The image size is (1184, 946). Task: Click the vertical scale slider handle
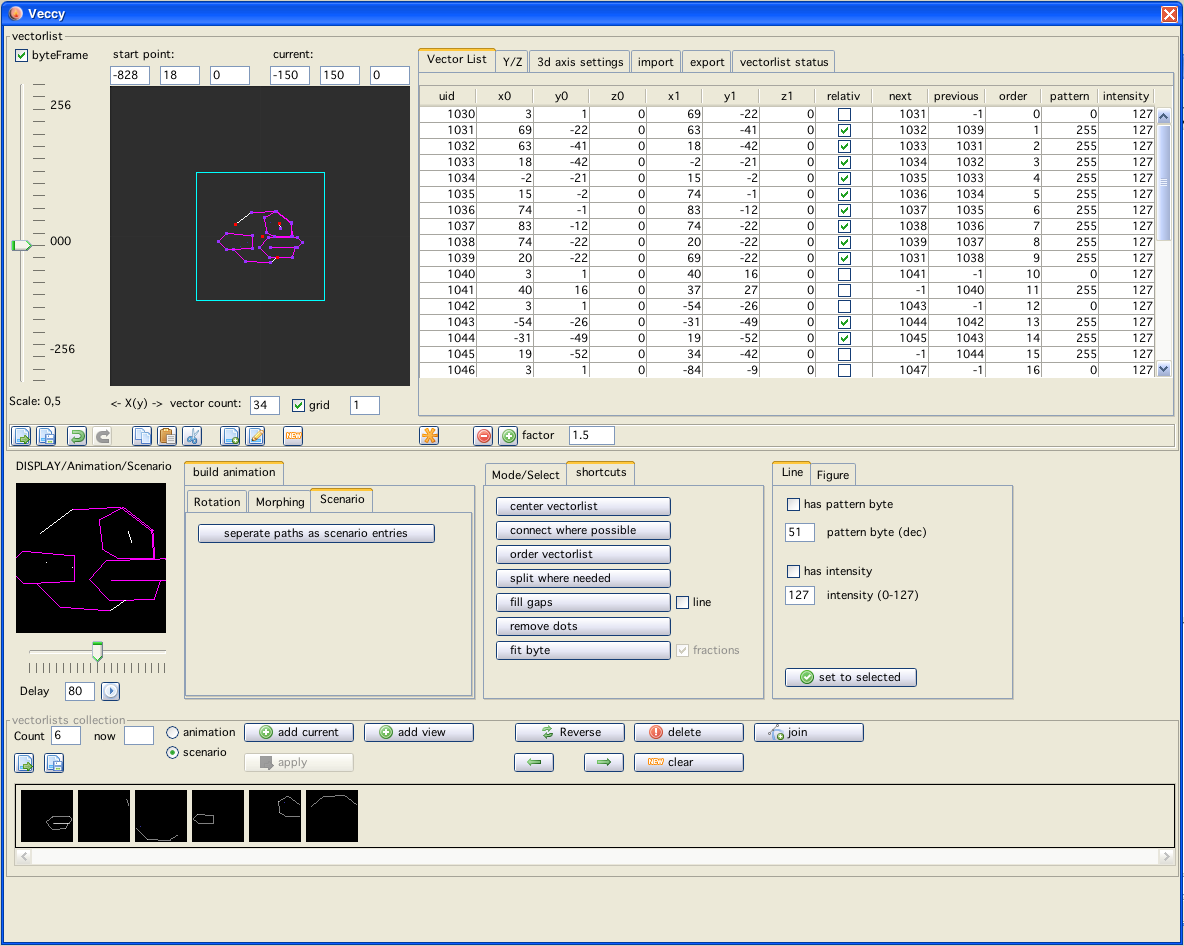pos(21,244)
